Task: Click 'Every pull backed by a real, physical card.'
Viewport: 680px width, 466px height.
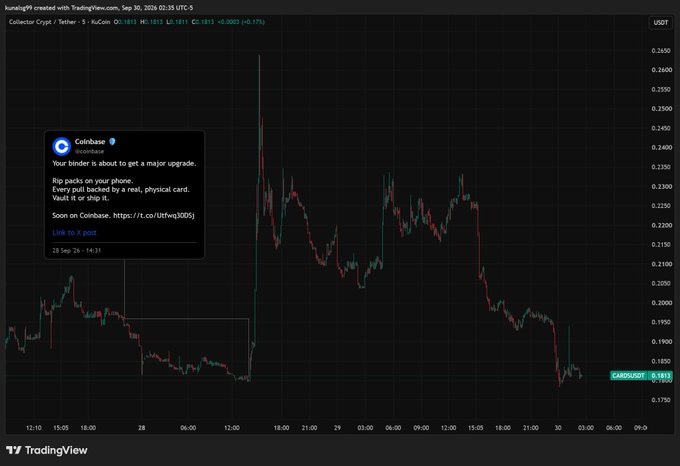Action: (121, 189)
